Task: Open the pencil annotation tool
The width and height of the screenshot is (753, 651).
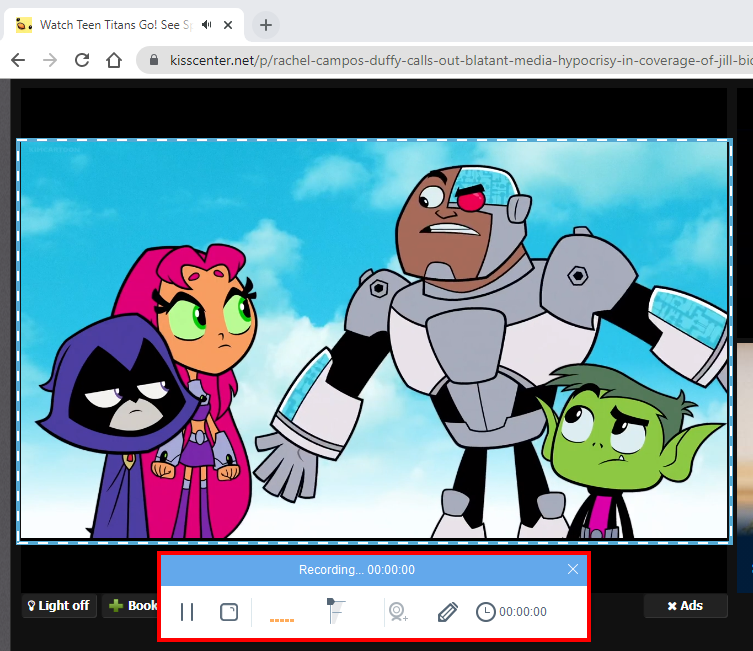Action: pyautogui.click(x=448, y=612)
